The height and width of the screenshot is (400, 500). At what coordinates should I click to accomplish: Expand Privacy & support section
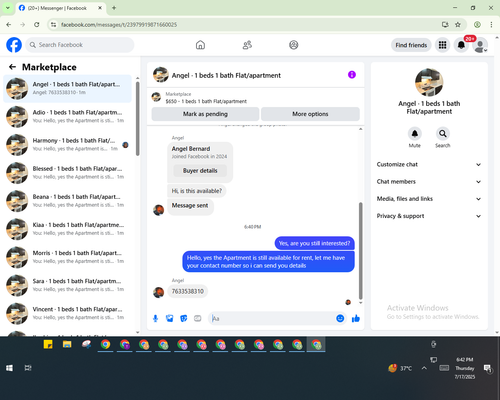pos(429,216)
